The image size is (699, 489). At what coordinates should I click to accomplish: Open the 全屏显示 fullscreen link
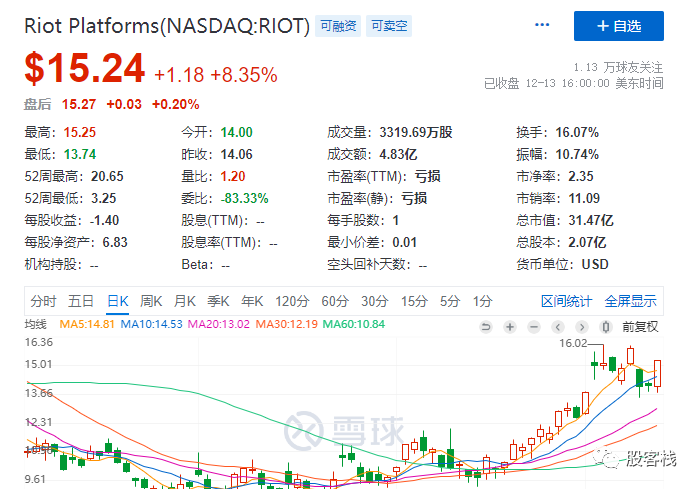pyautogui.click(x=630, y=301)
